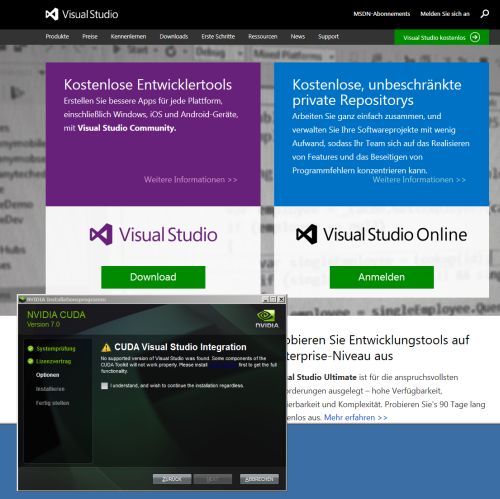Click the Zurück button in installer
The image size is (500, 499).
[172, 479]
